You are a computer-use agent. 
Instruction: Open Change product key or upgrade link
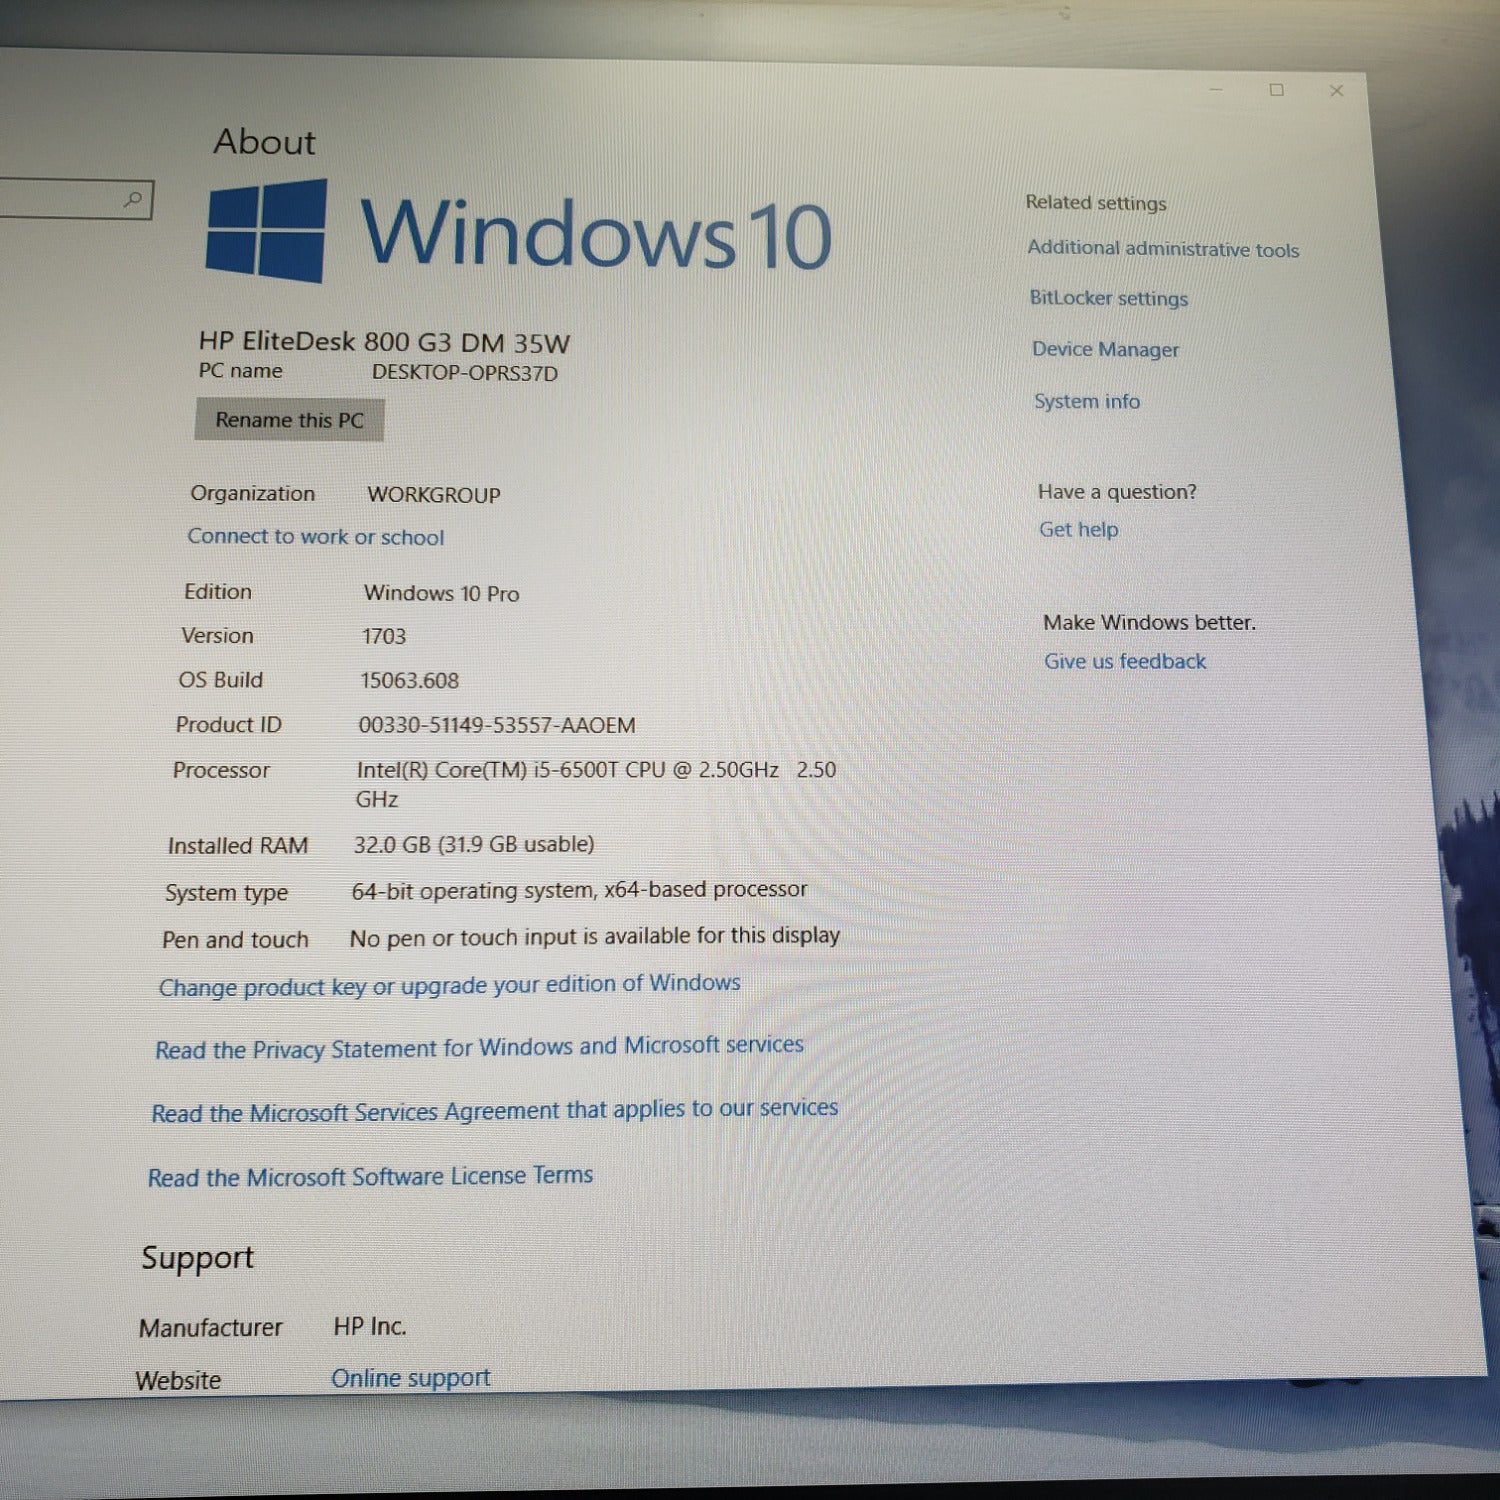(x=449, y=985)
